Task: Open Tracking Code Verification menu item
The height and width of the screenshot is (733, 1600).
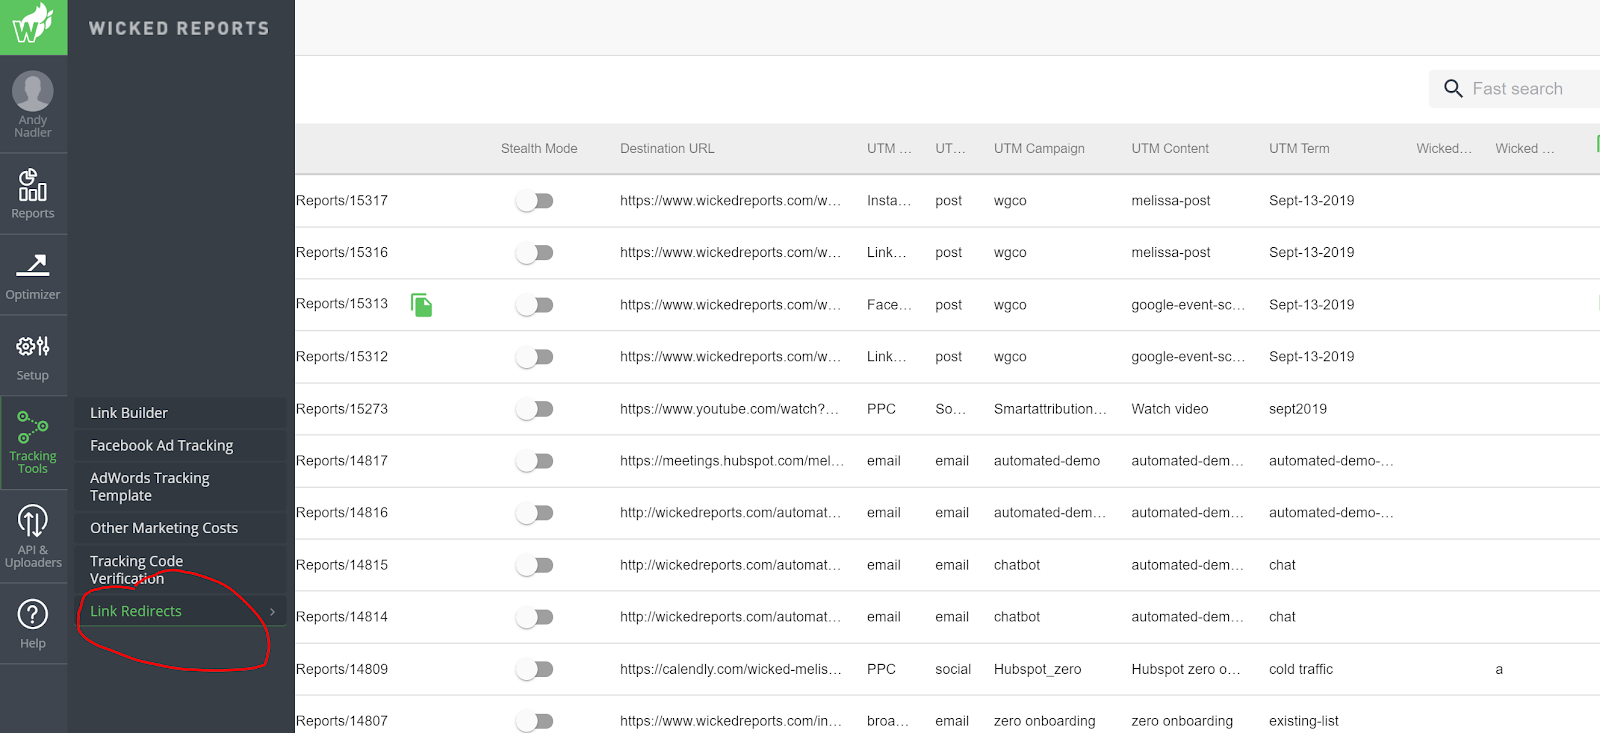Action: click(180, 570)
